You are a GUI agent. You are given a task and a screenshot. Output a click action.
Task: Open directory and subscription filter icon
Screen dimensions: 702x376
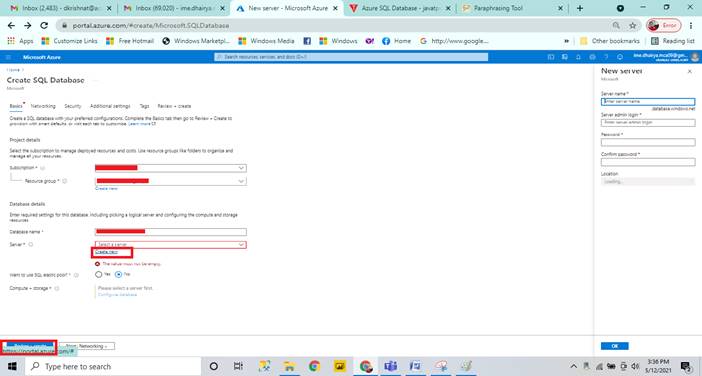(565, 57)
